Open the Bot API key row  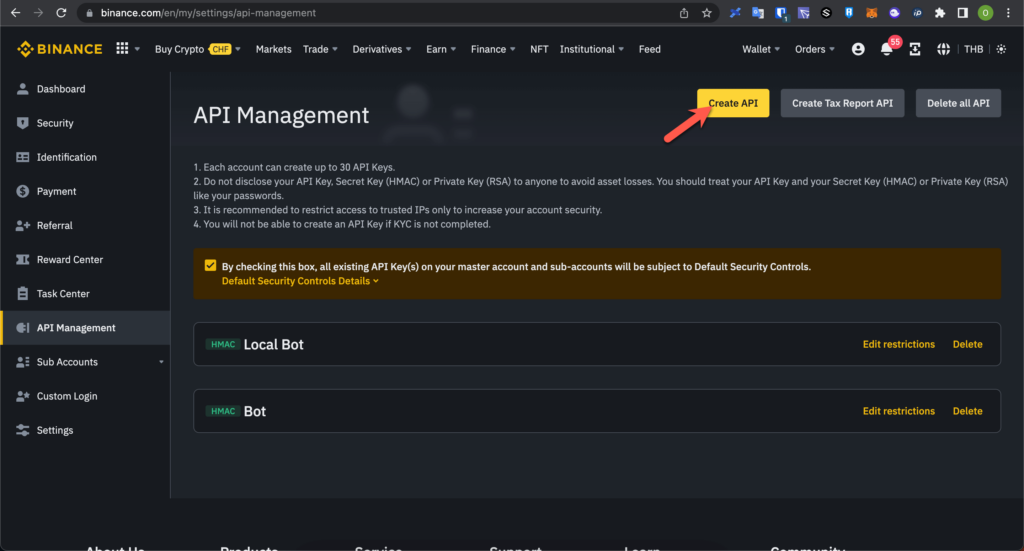(x=597, y=411)
